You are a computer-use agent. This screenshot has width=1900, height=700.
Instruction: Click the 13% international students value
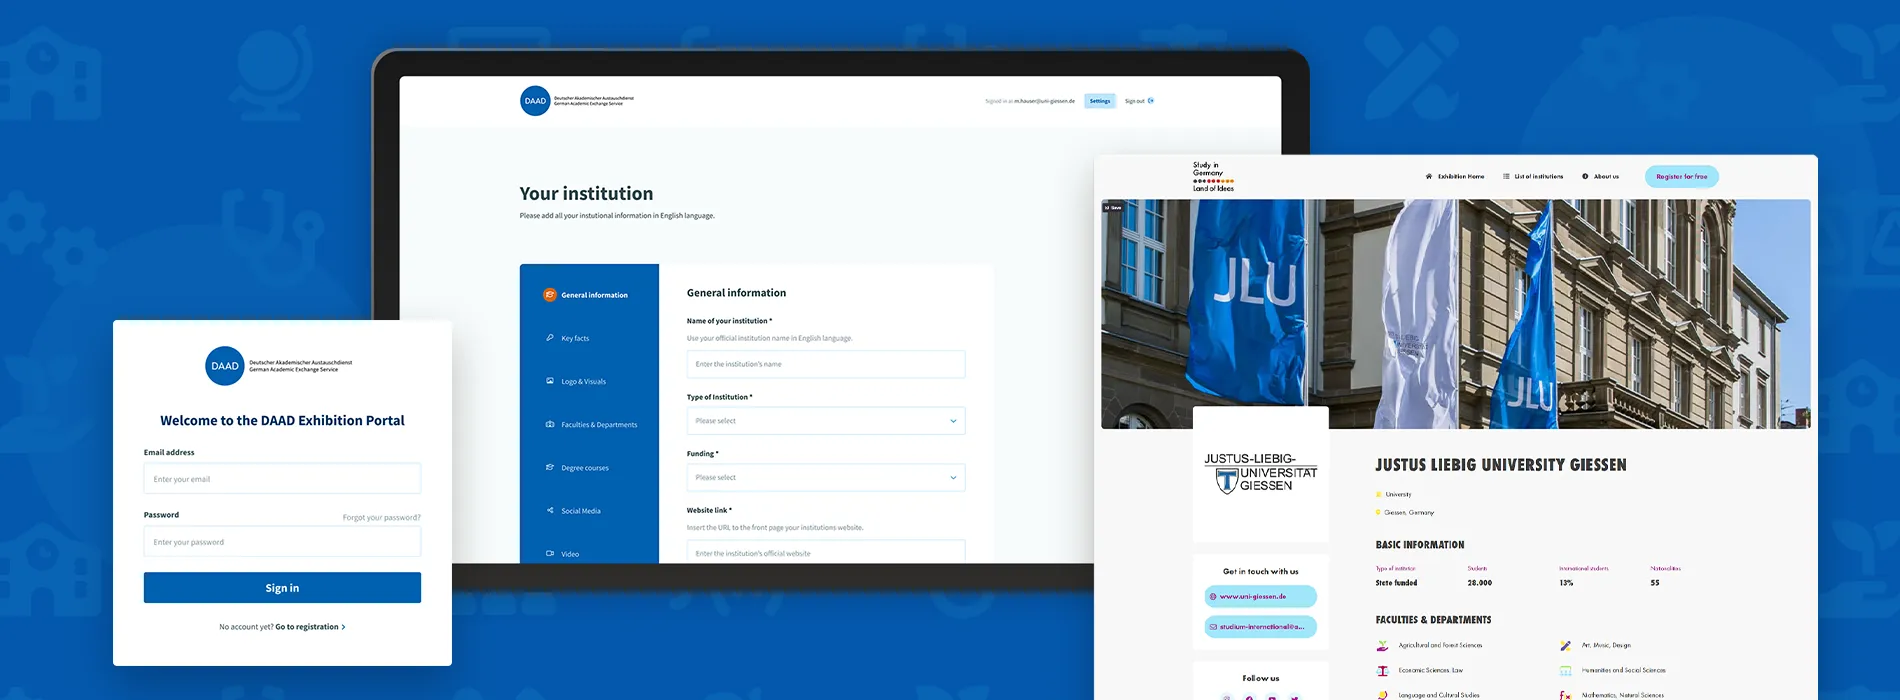click(1566, 583)
